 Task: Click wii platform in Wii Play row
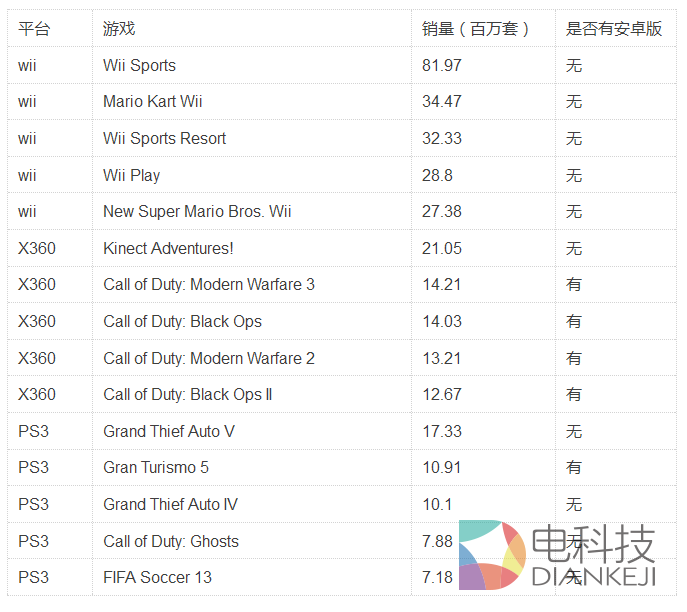[27, 175]
